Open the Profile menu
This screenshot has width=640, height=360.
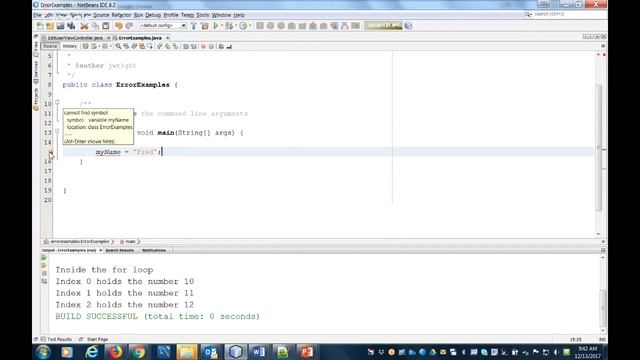tap(171, 15)
